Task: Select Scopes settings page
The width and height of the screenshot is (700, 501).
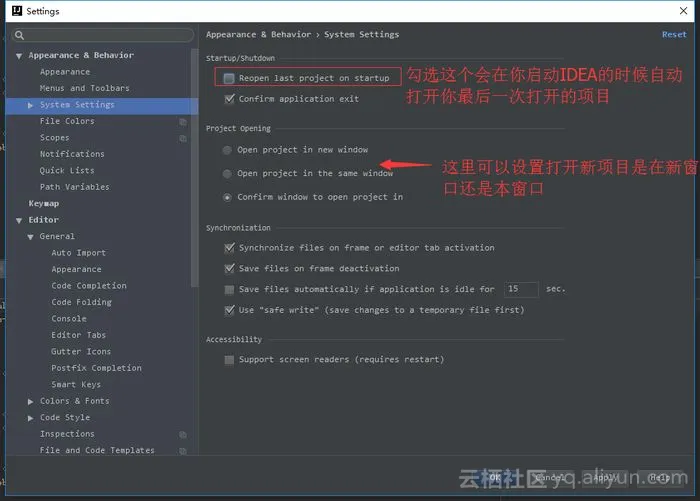Action: 54,138
